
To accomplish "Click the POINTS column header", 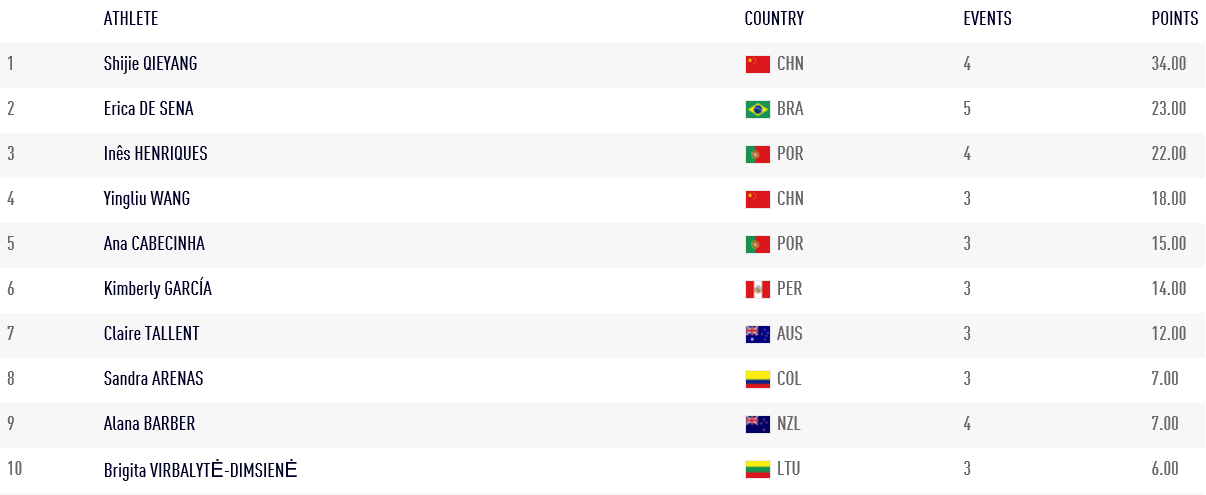I will tap(1175, 19).
